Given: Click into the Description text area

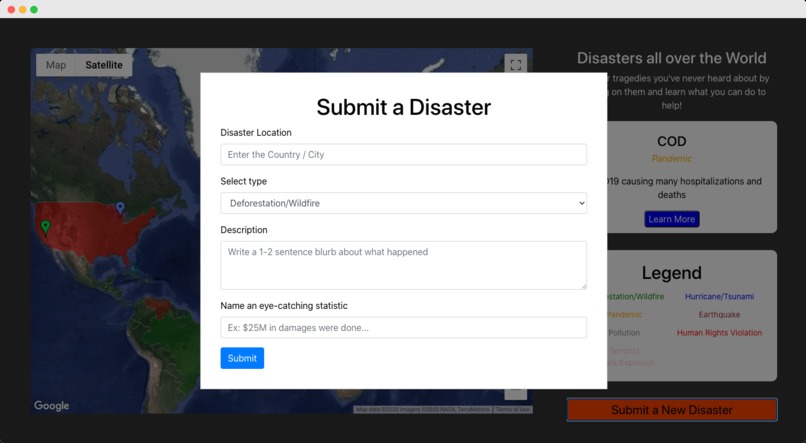Looking at the screenshot, I should coord(404,265).
